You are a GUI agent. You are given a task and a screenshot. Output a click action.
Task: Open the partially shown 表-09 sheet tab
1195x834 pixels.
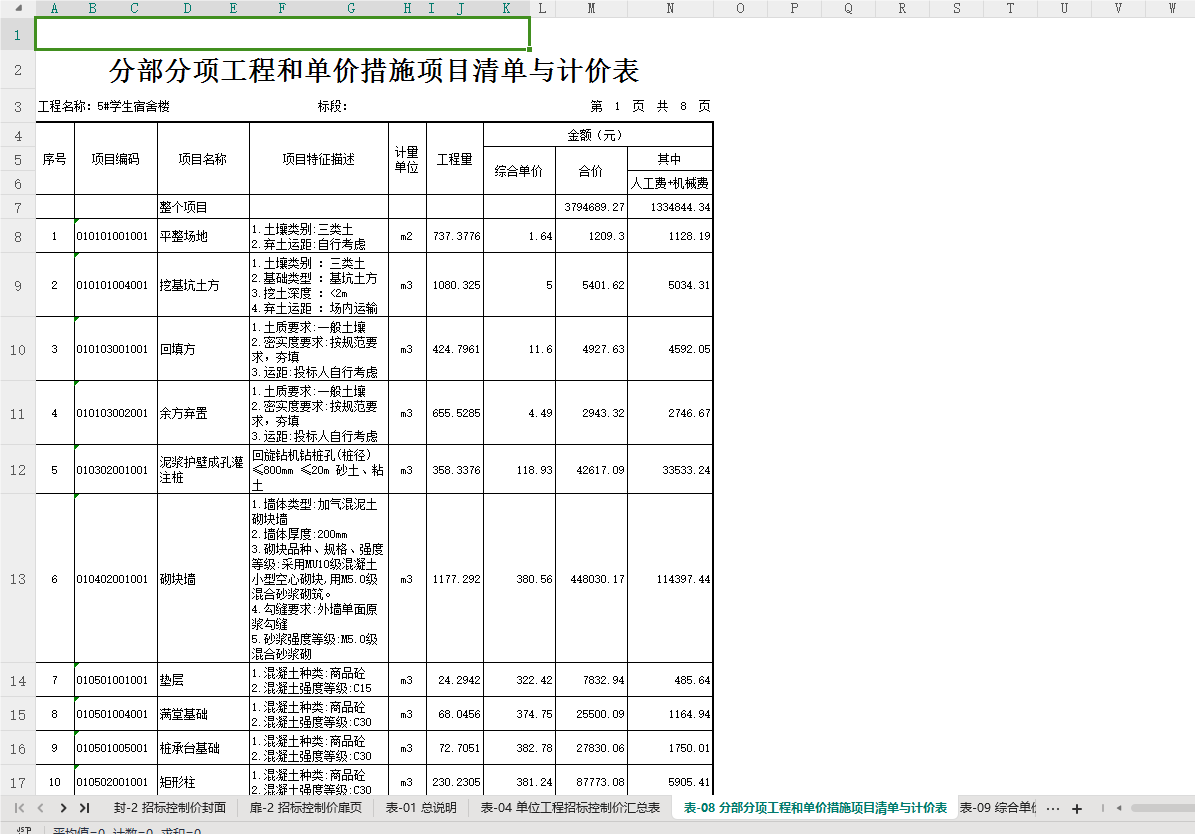click(998, 808)
